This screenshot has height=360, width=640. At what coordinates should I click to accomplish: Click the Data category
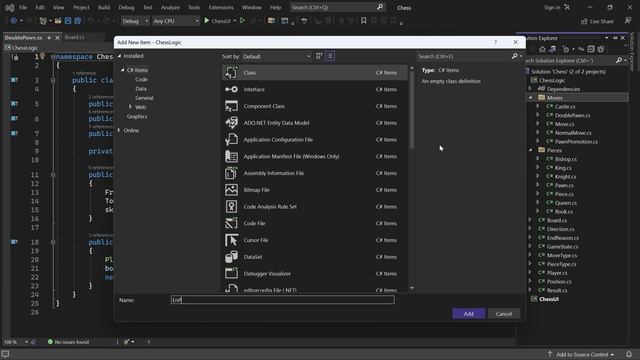(x=141, y=89)
